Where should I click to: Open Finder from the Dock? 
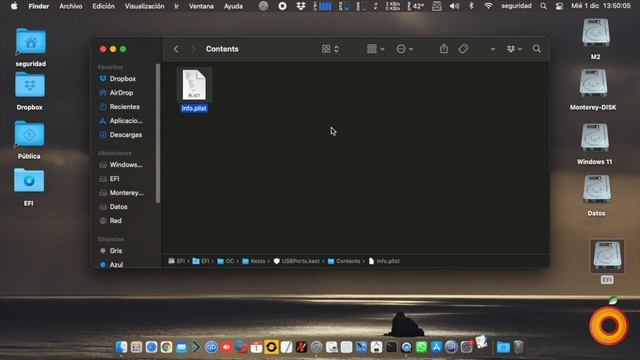pyautogui.click(x=121, y=347)
